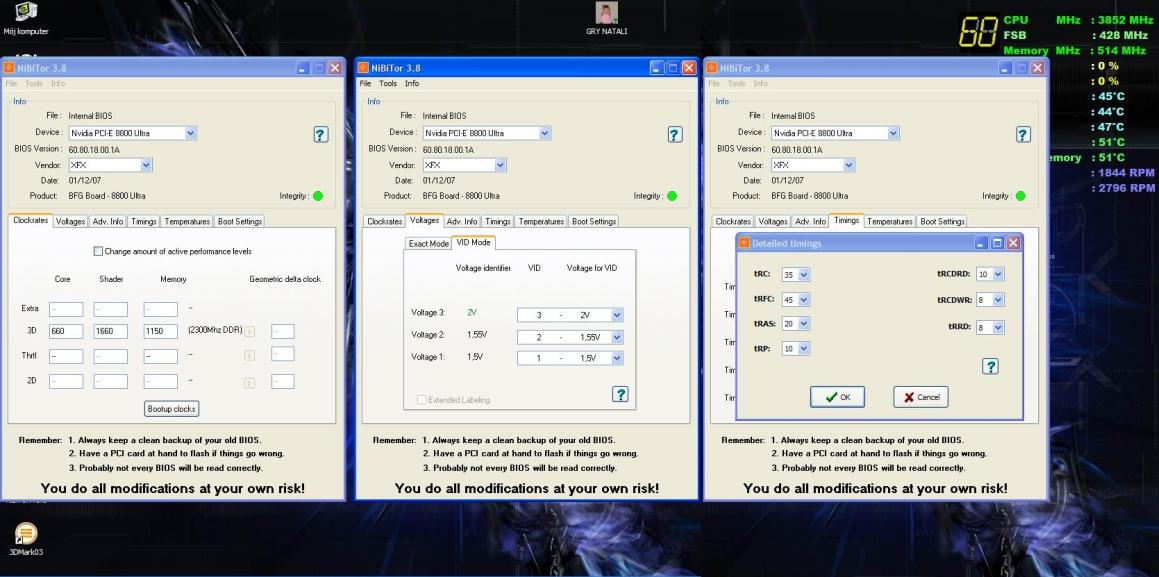Click the NiBiTor title bar icon of middle window

[363, 68]
